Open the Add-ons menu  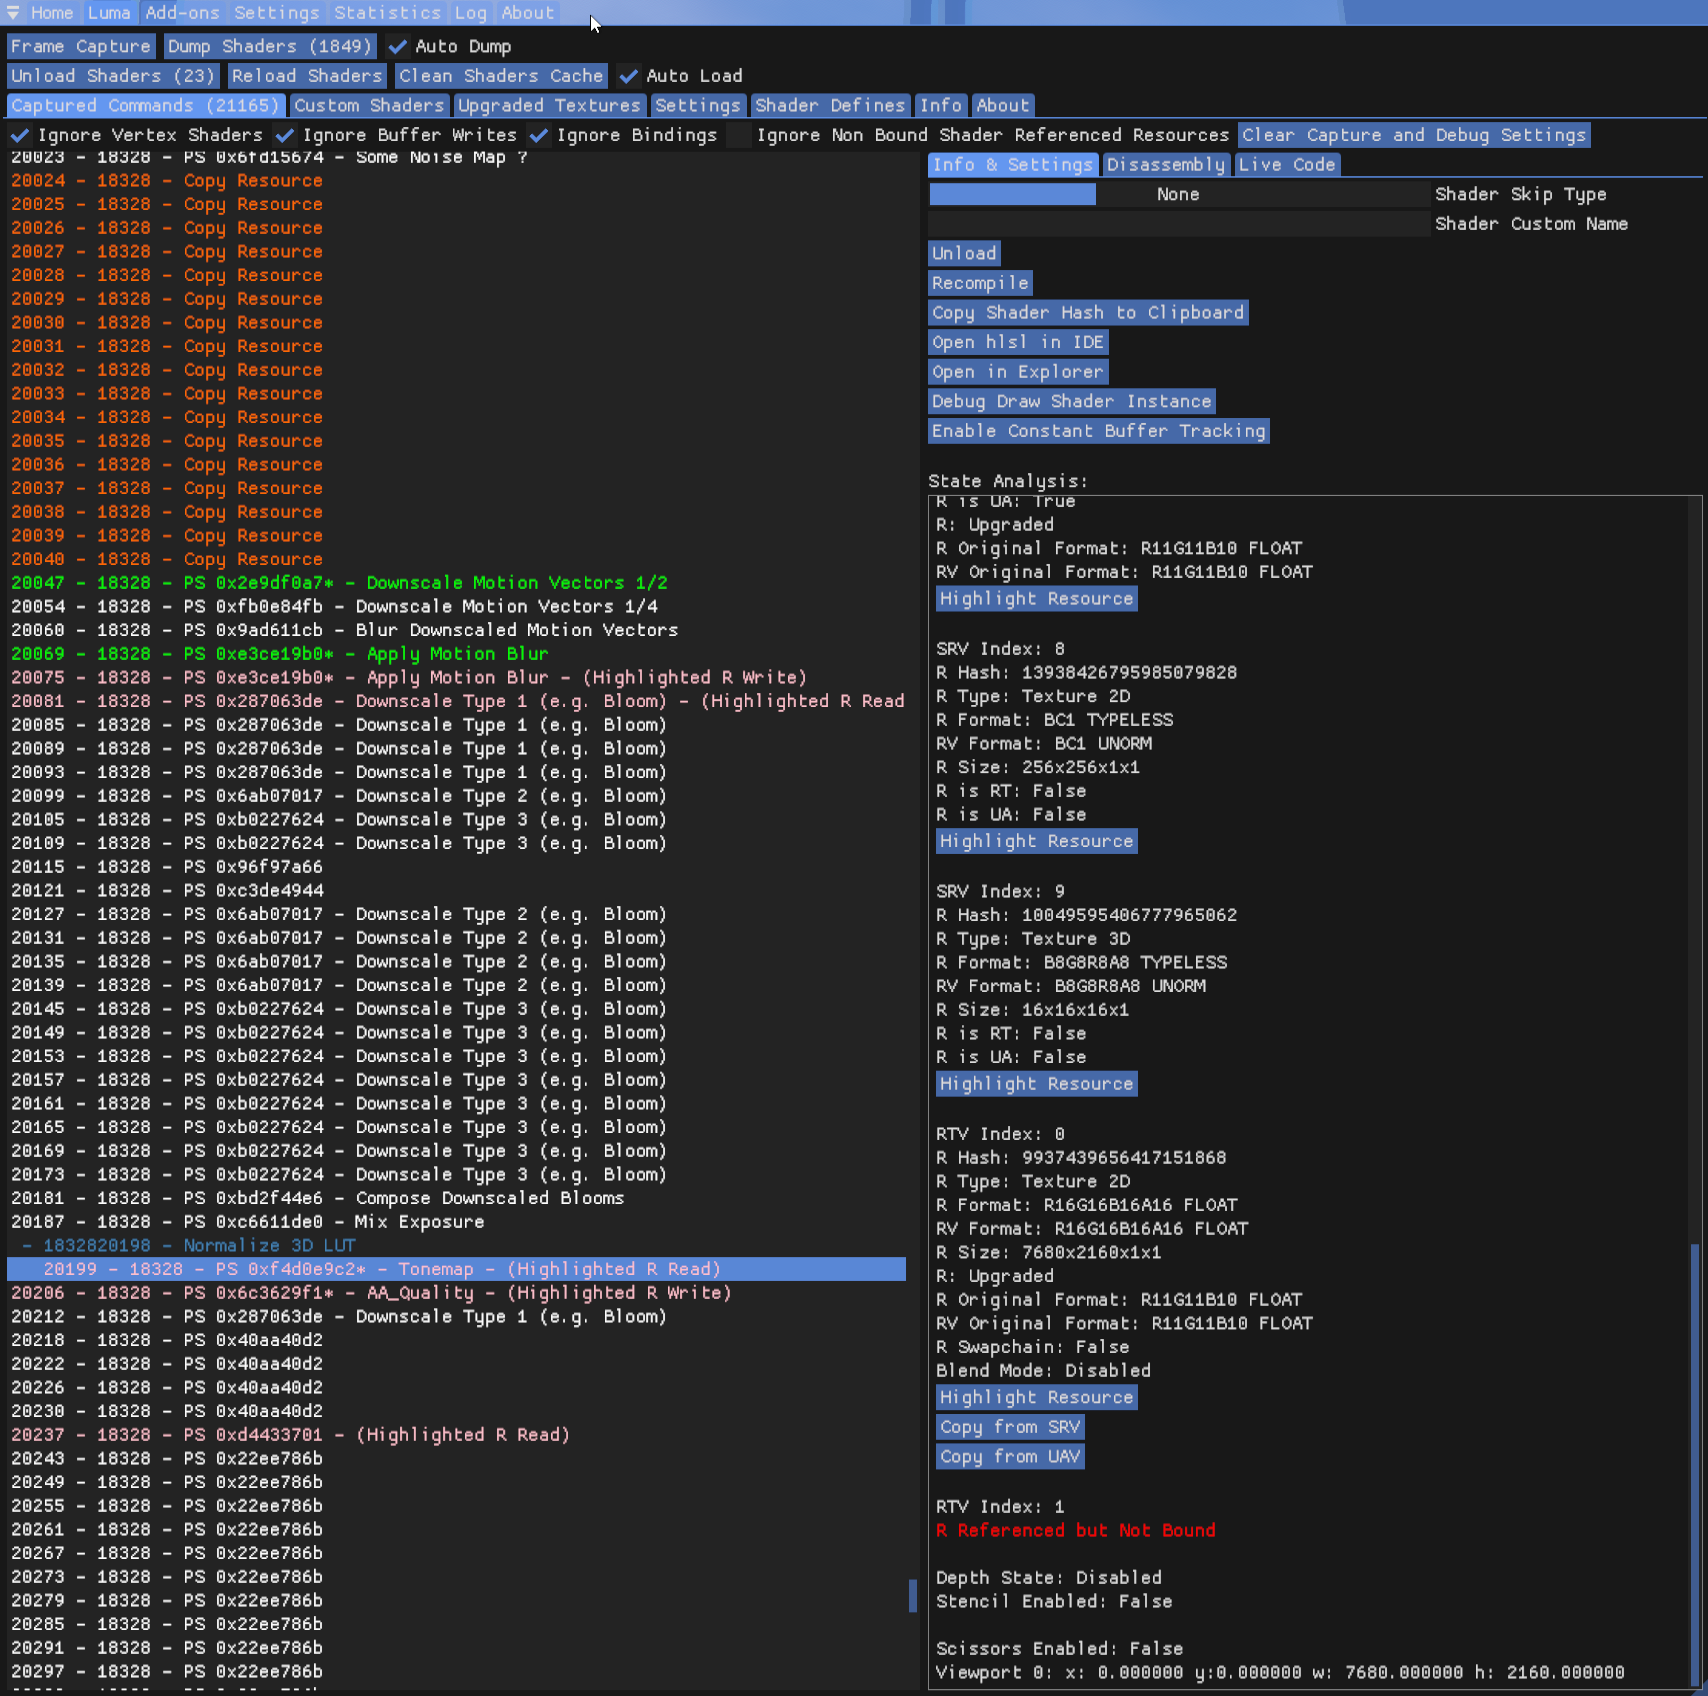tap(182, 13)
